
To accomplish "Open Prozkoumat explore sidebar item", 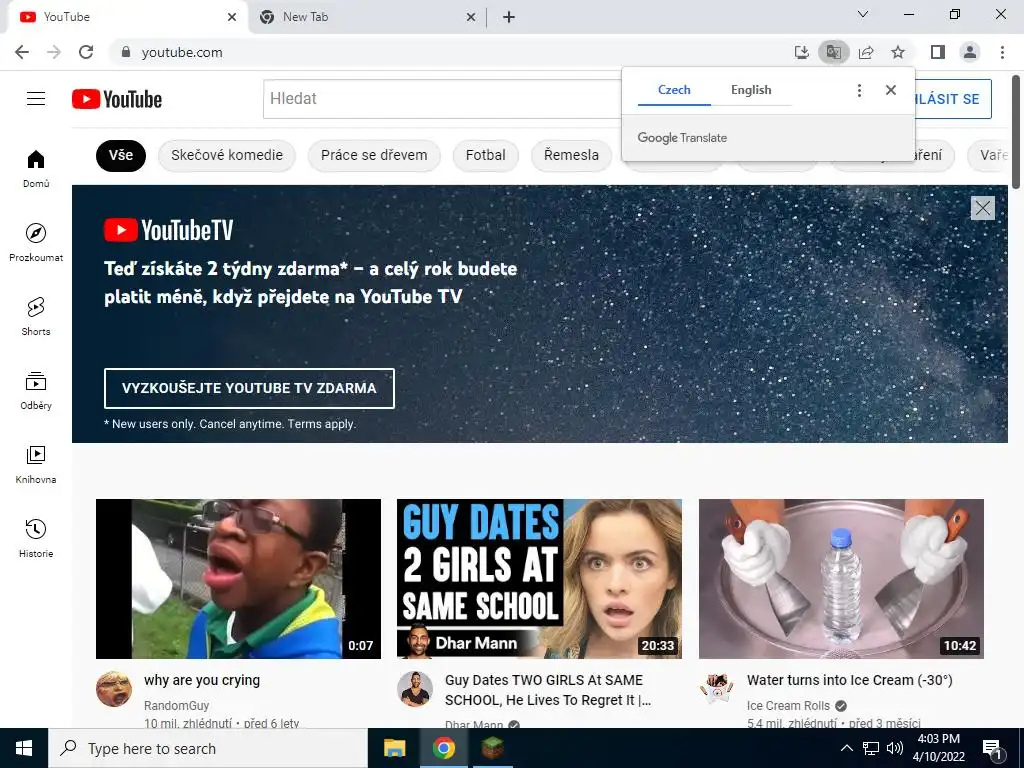I will 36,242.
